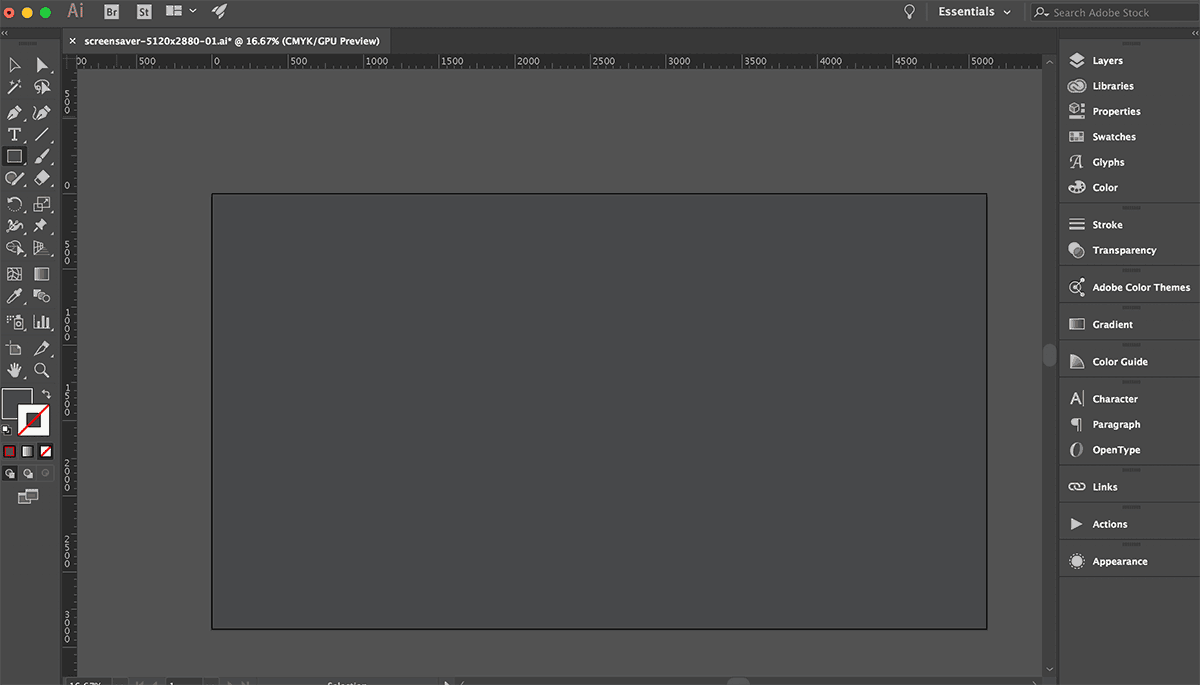Open the Layers panel
Viewport: 1200px width, 685px height.
coord(1107,61)
